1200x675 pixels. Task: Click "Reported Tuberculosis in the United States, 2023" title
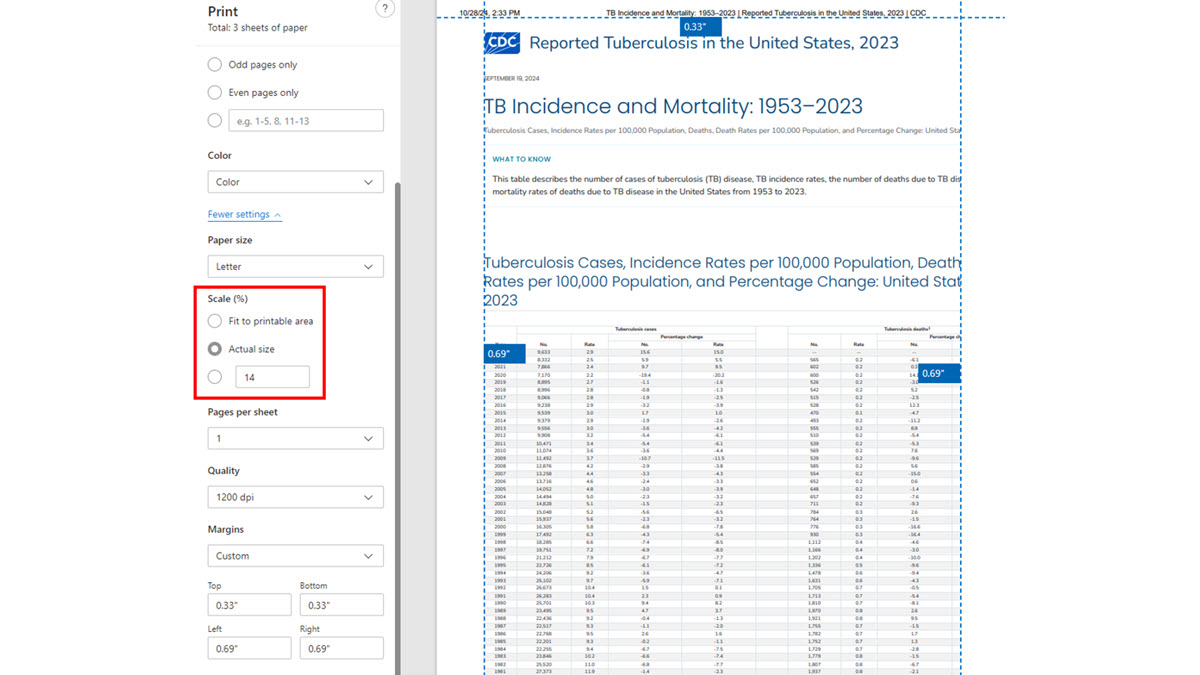(714, 43)
